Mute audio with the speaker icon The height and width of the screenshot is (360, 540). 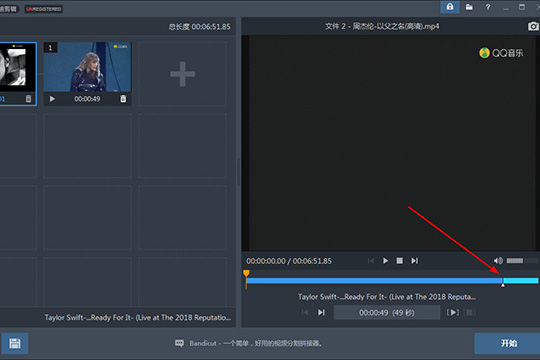point(498,261)
